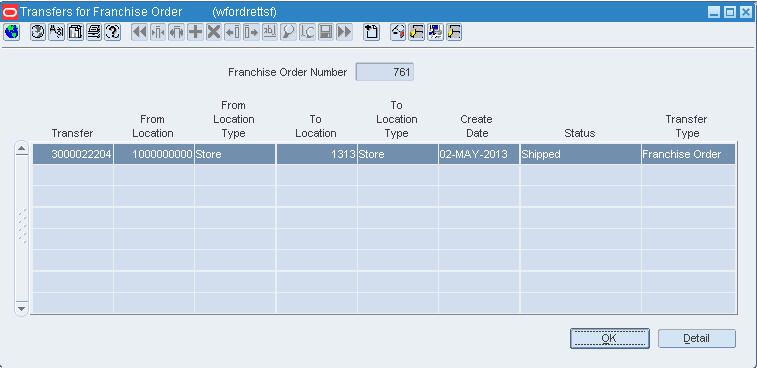Click the Create Date 02-MAY-2013 cell

pos(479,154)
